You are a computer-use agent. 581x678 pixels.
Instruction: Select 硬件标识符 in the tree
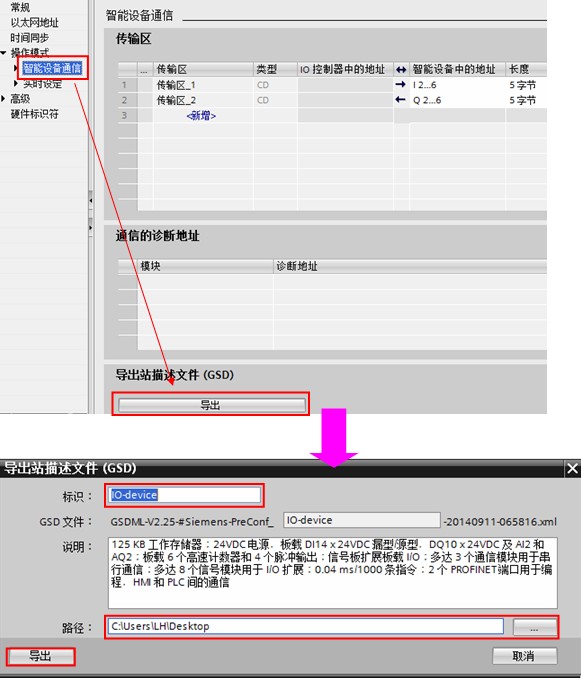(x=35, y=114)
